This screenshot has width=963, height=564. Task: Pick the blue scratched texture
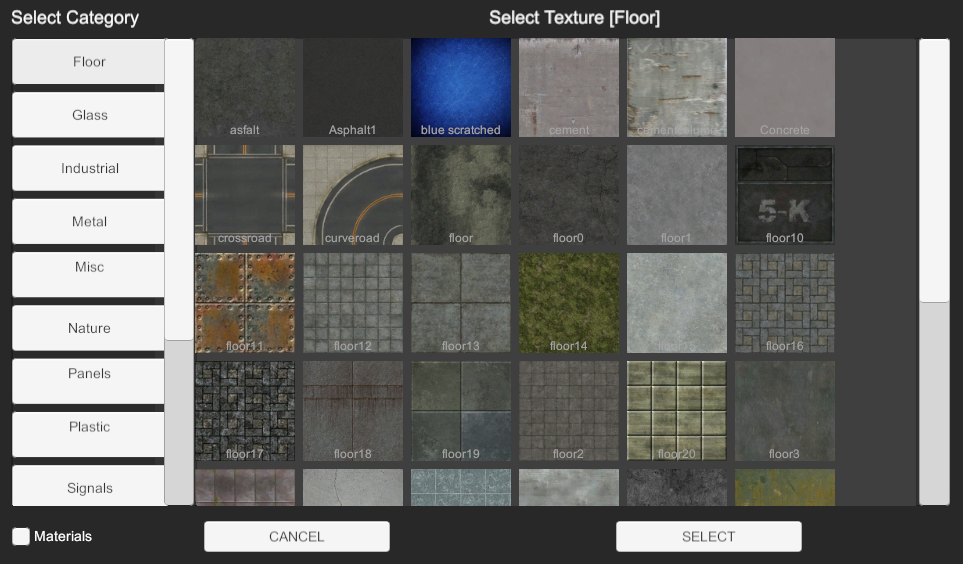(x=461, y=87)
